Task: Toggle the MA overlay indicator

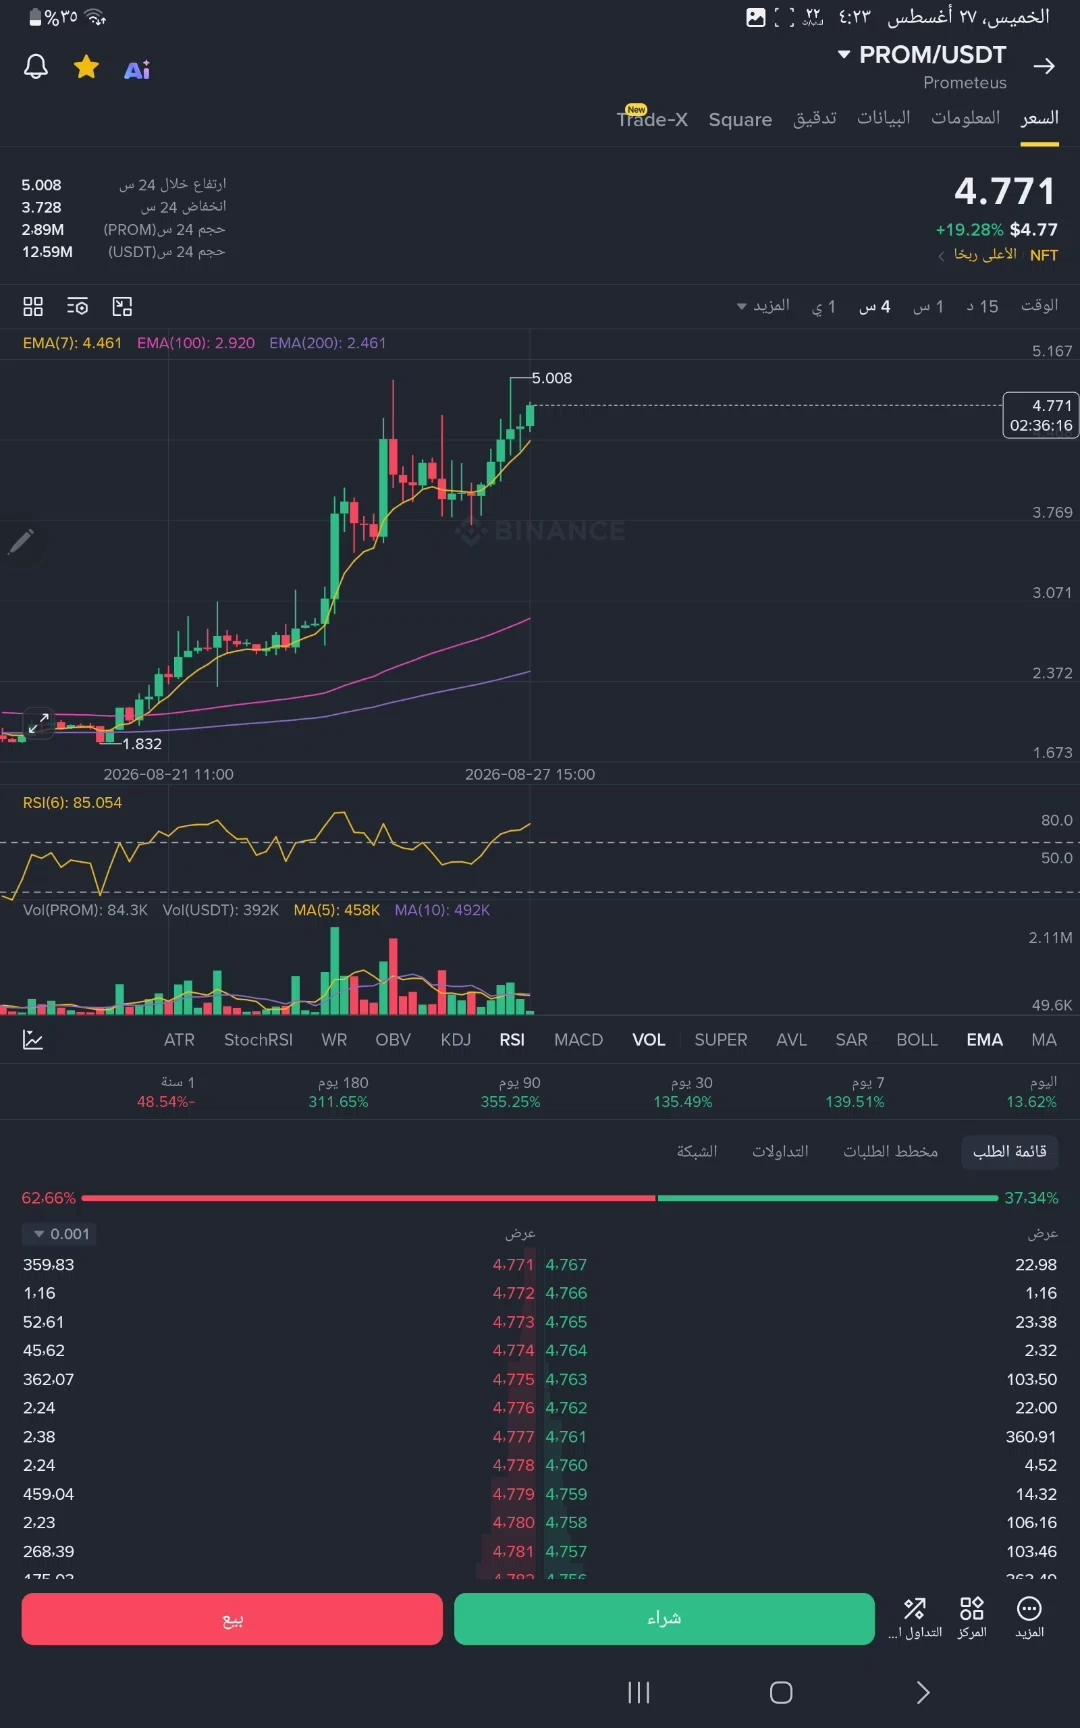Action: click(x=1044, y=1040)
